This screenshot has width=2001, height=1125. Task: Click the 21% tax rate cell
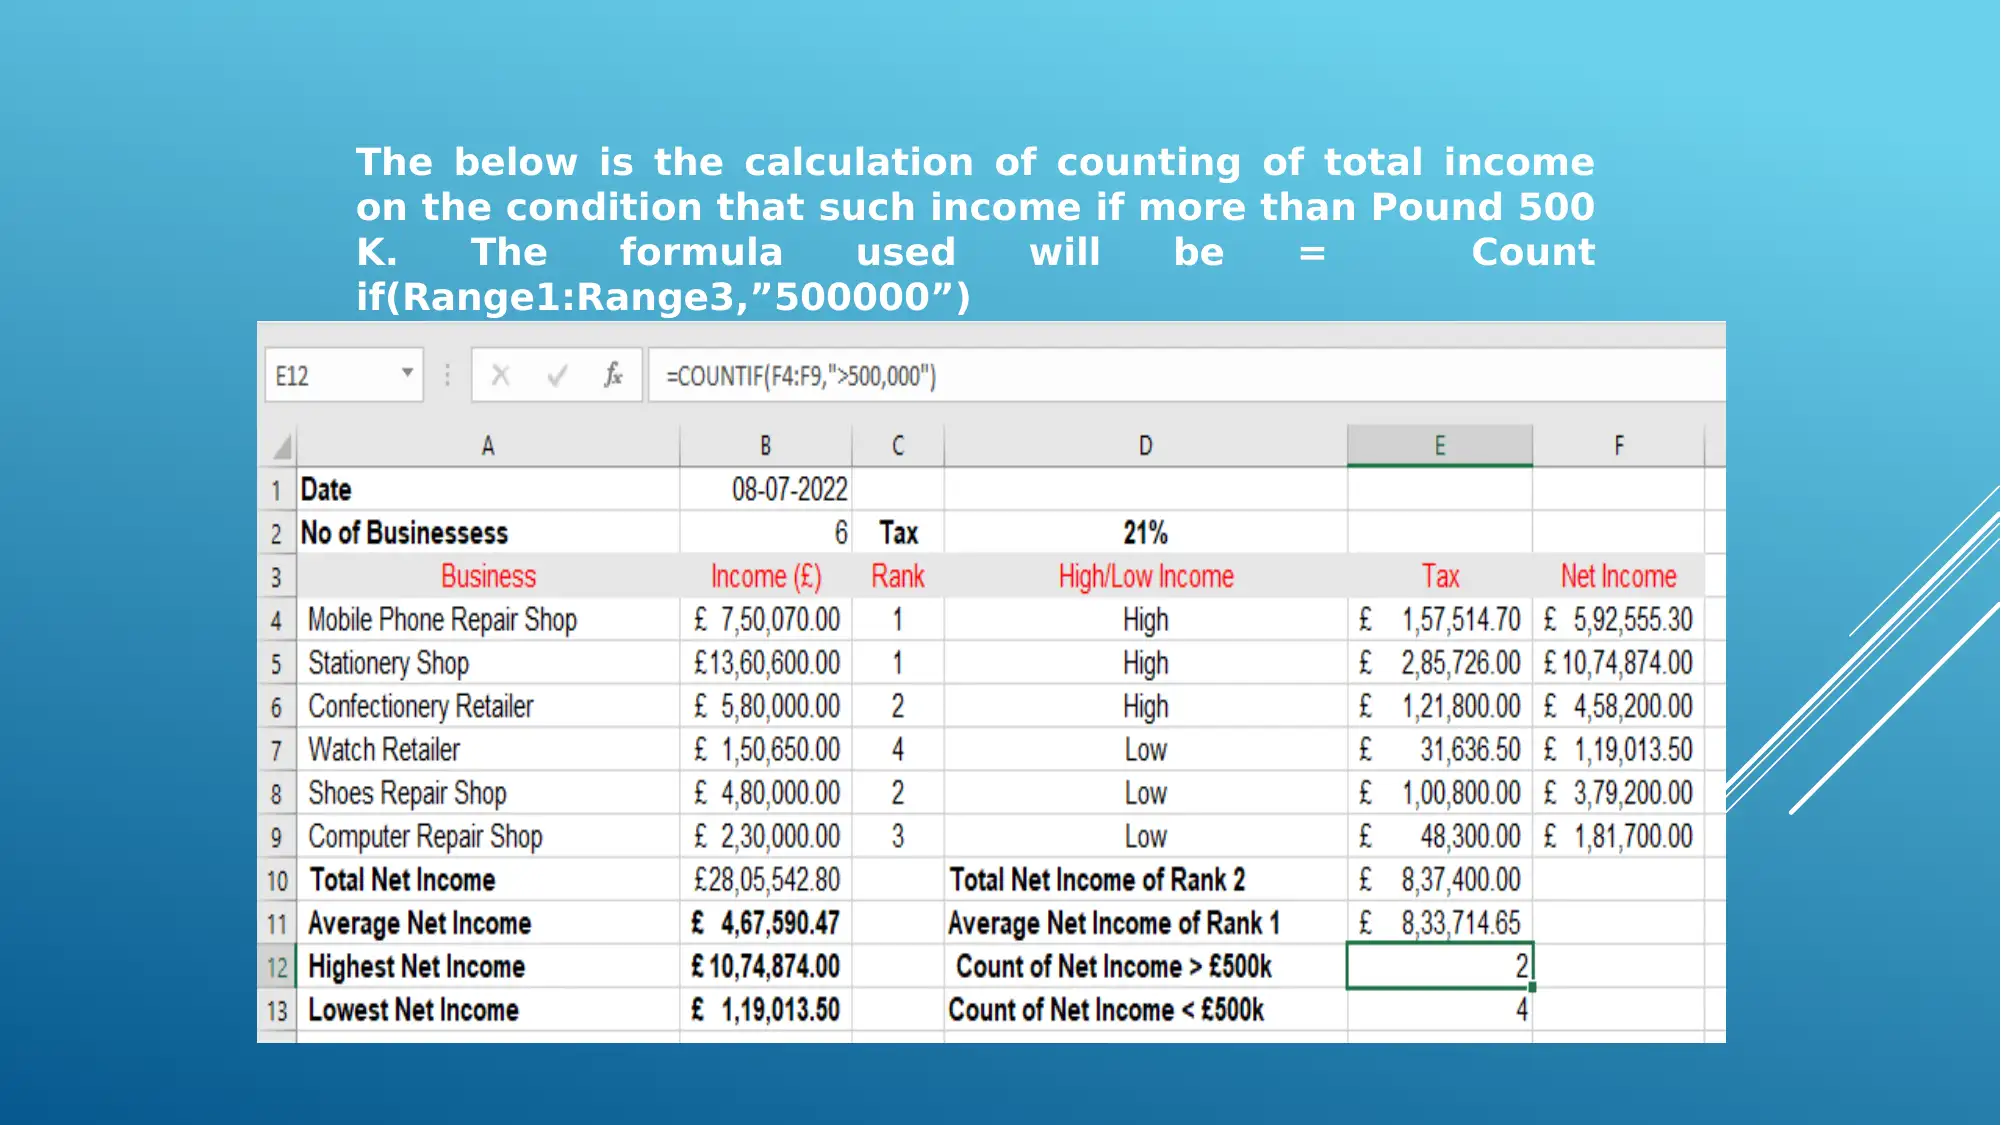[x=1146, y=533]
